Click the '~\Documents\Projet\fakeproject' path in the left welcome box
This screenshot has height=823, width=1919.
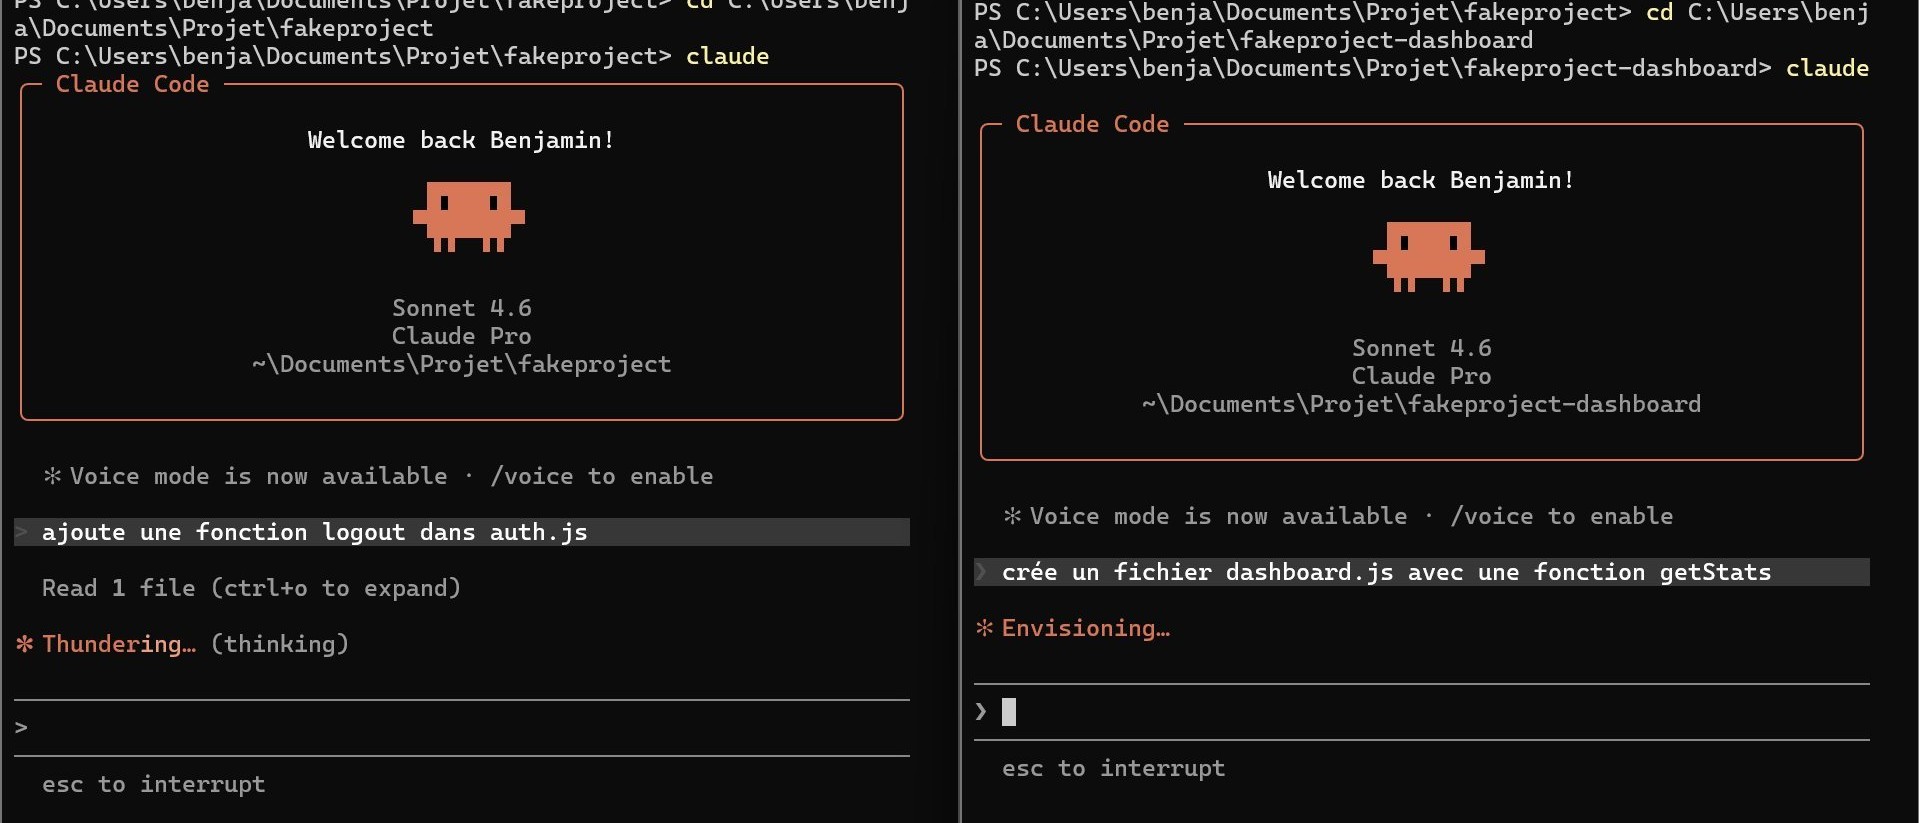click(x=462, y=364)
